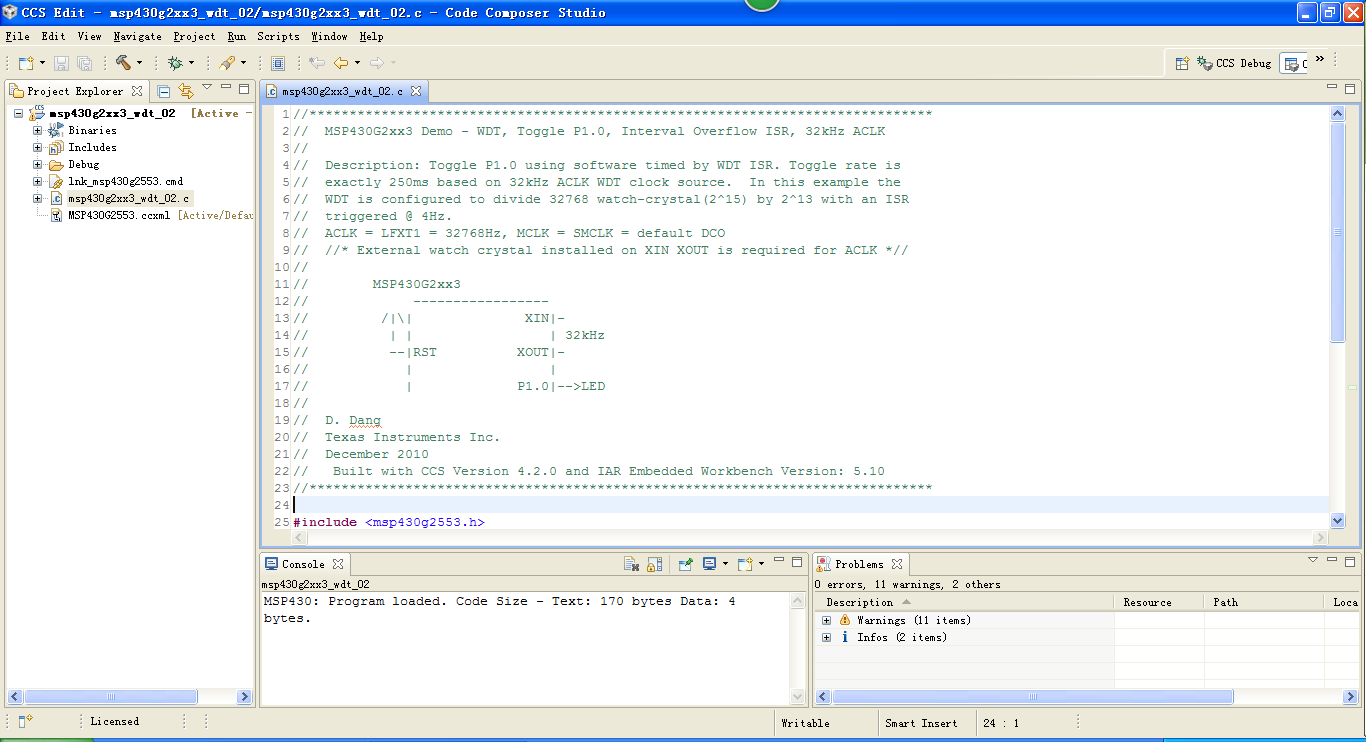The image size is (1366, 742).
Task: Click the Open Console icon
Action: coord(745,564)
